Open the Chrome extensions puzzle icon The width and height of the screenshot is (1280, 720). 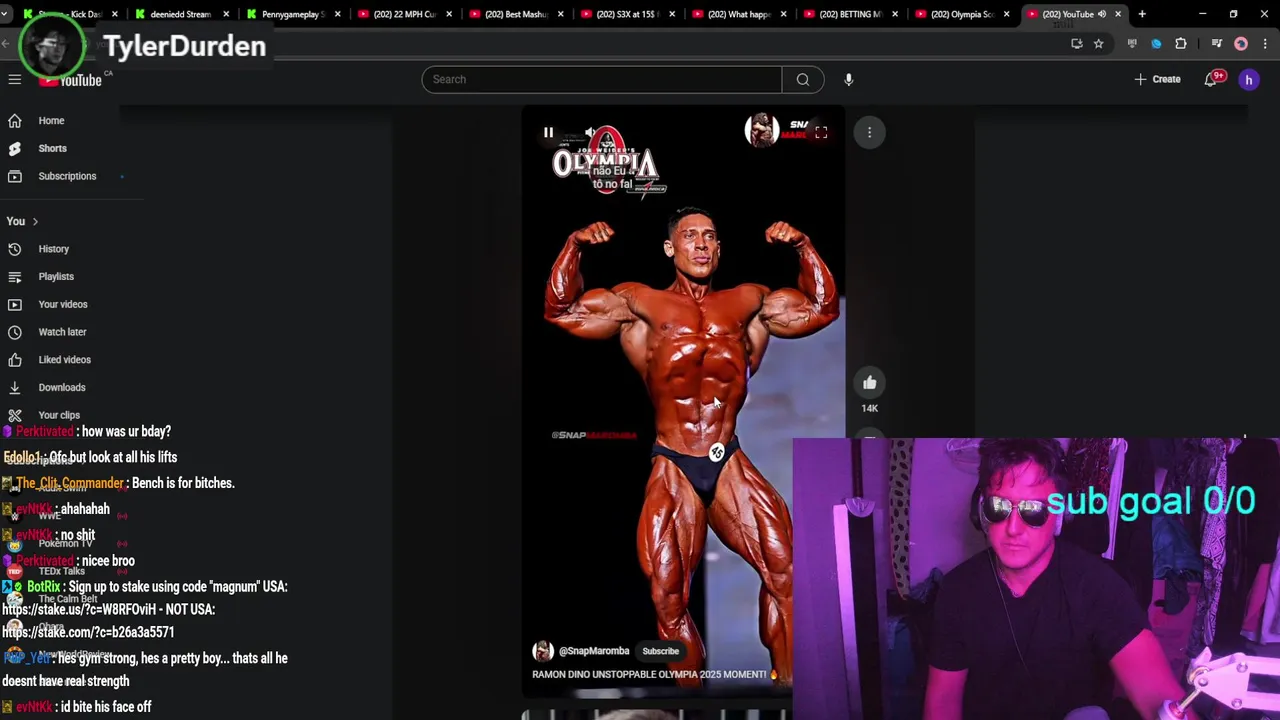pyautogui.click(x=1181, y=44)
